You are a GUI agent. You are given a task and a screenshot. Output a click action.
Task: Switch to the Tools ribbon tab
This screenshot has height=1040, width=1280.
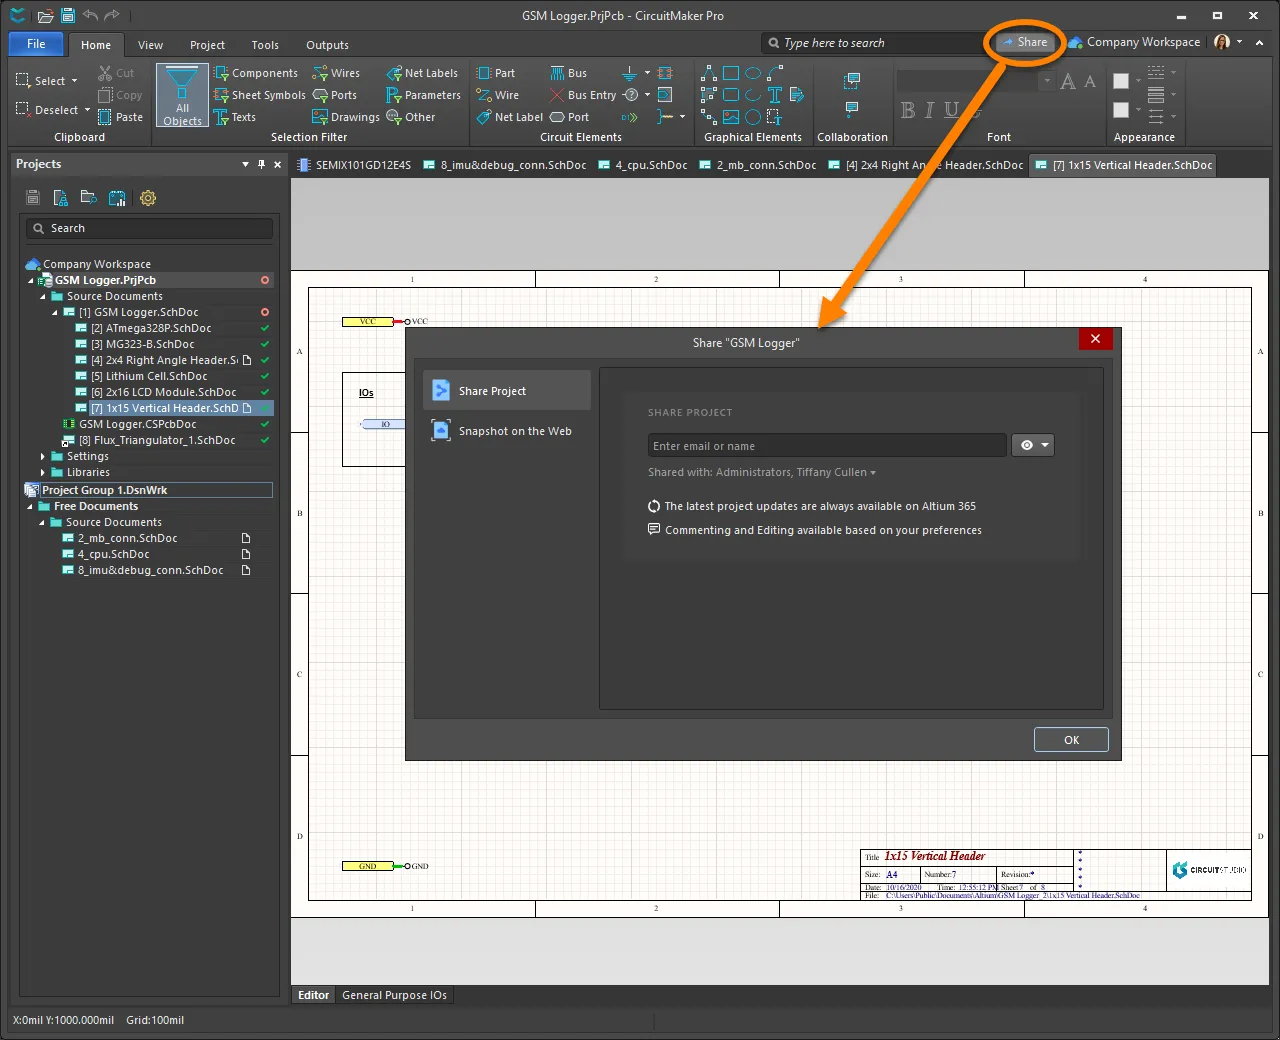(265, 45)
